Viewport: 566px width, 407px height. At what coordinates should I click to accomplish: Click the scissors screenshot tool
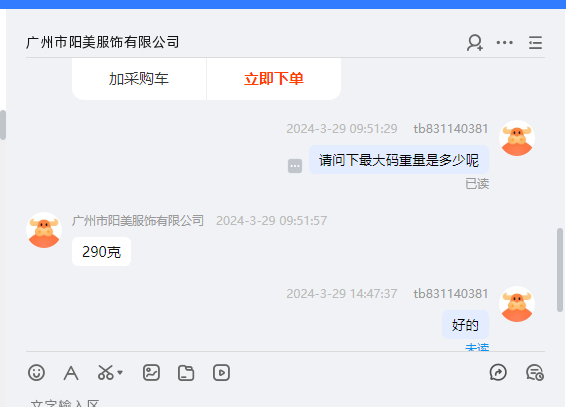pyautogui.click(x=105, y=373)
